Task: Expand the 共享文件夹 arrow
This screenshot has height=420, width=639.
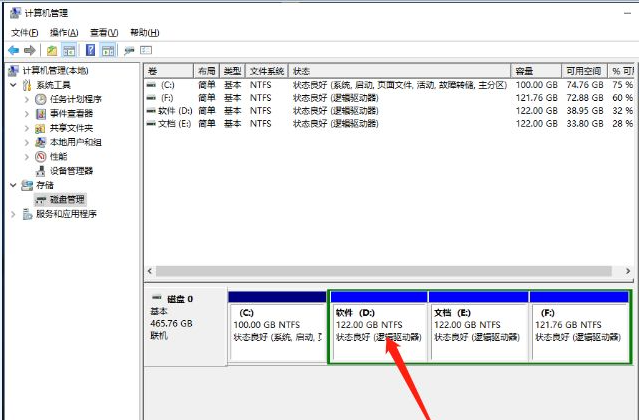Action: click(27, 128)
